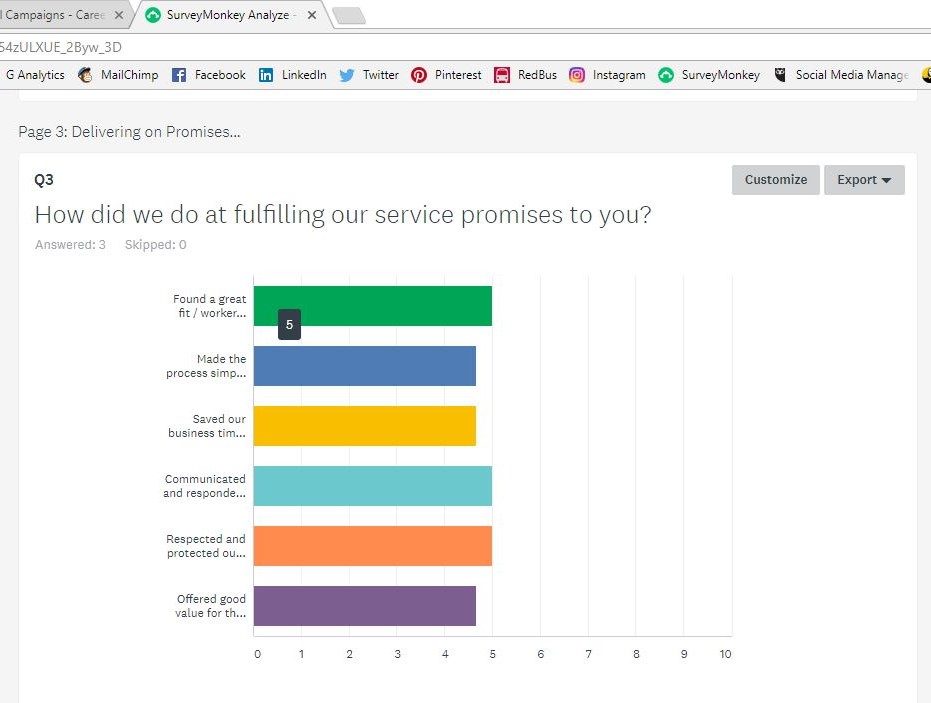931x703 pixels.
Task: Open a new browser tab
Action: tap(349, 15)
